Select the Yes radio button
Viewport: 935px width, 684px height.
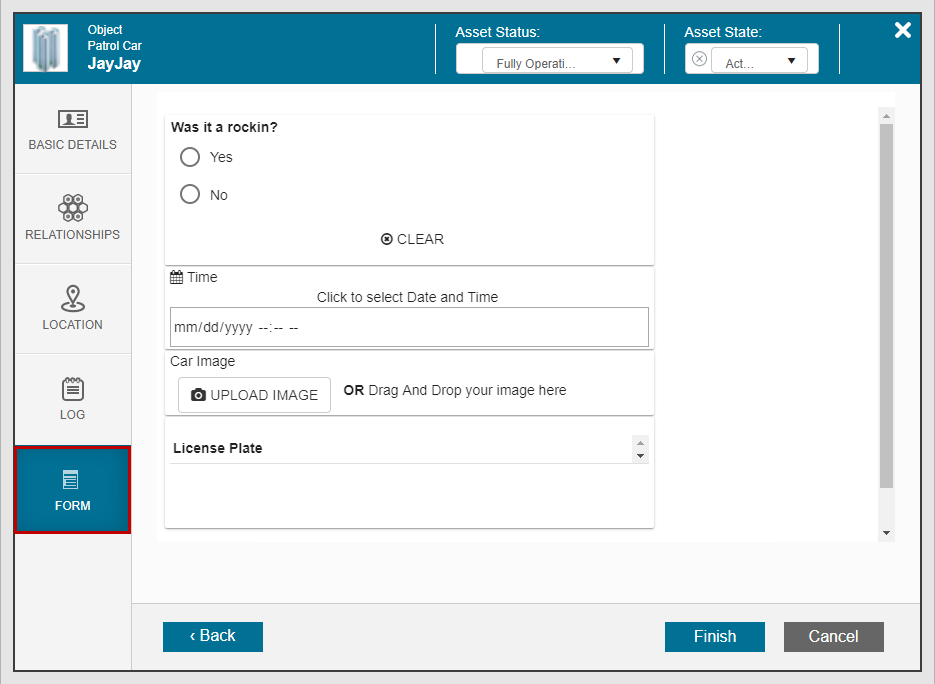pyautogui.click(x=190, y=157)
